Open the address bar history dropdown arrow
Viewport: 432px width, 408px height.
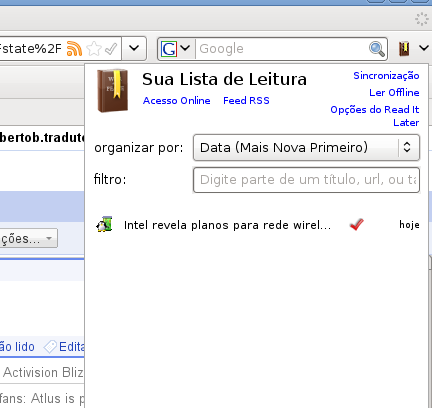click(x=134, y=48)
